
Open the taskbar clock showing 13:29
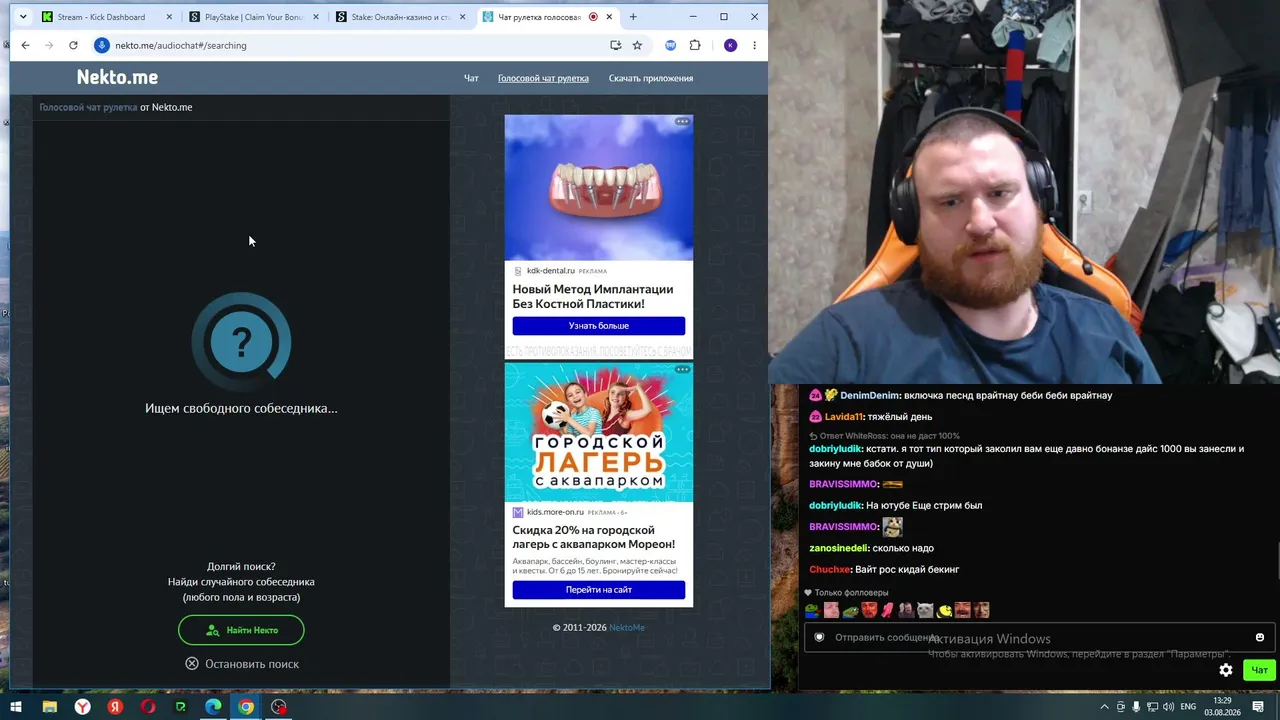(1222, 707)
